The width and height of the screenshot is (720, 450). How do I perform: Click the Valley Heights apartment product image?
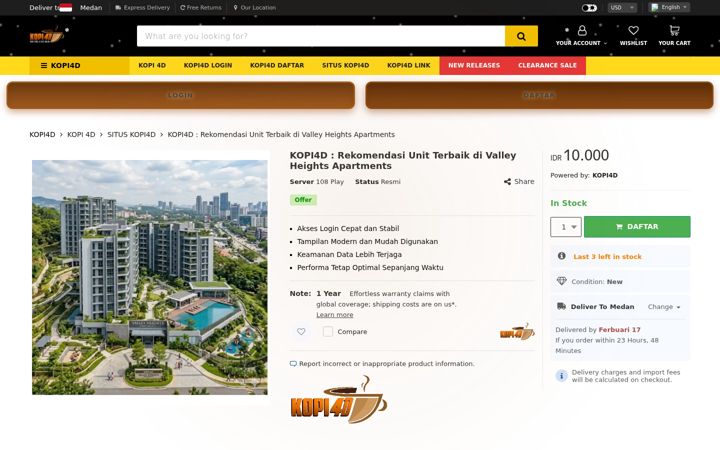point(150,277)
